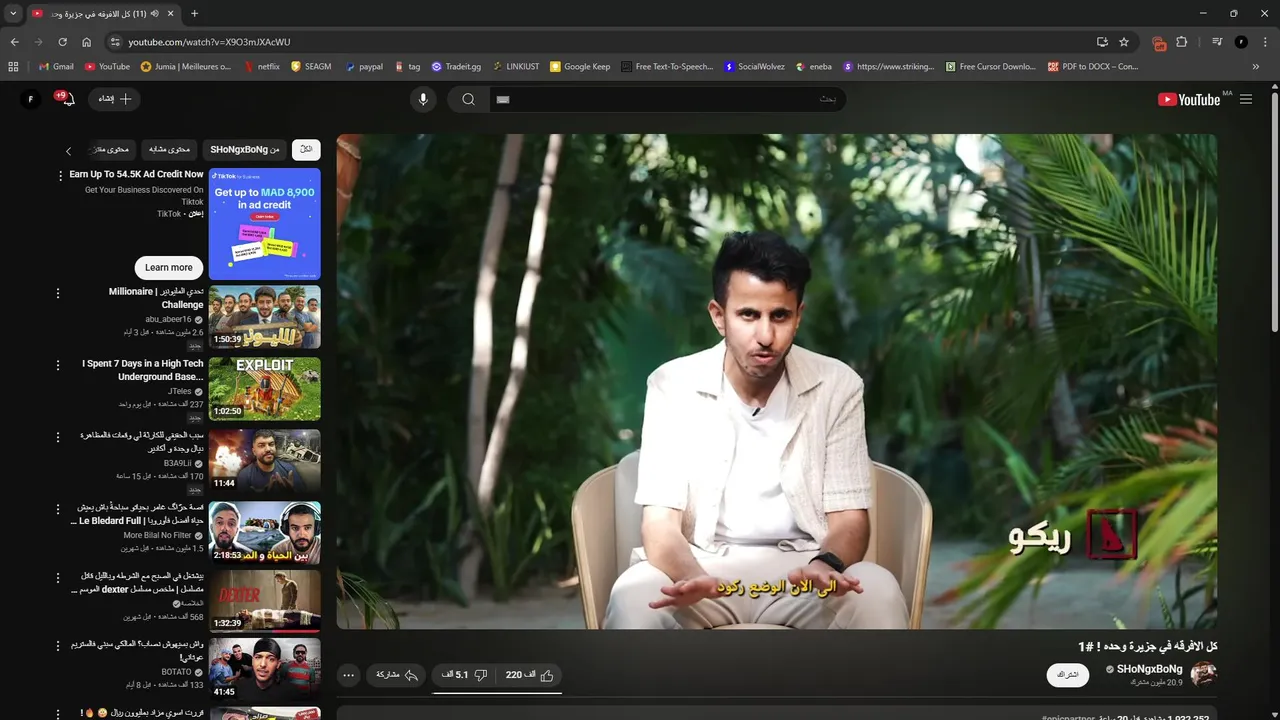The width and height of the screenshot is (1280, 720).
Task: Install/cast icon in address bar
Action: point(1102,42)
